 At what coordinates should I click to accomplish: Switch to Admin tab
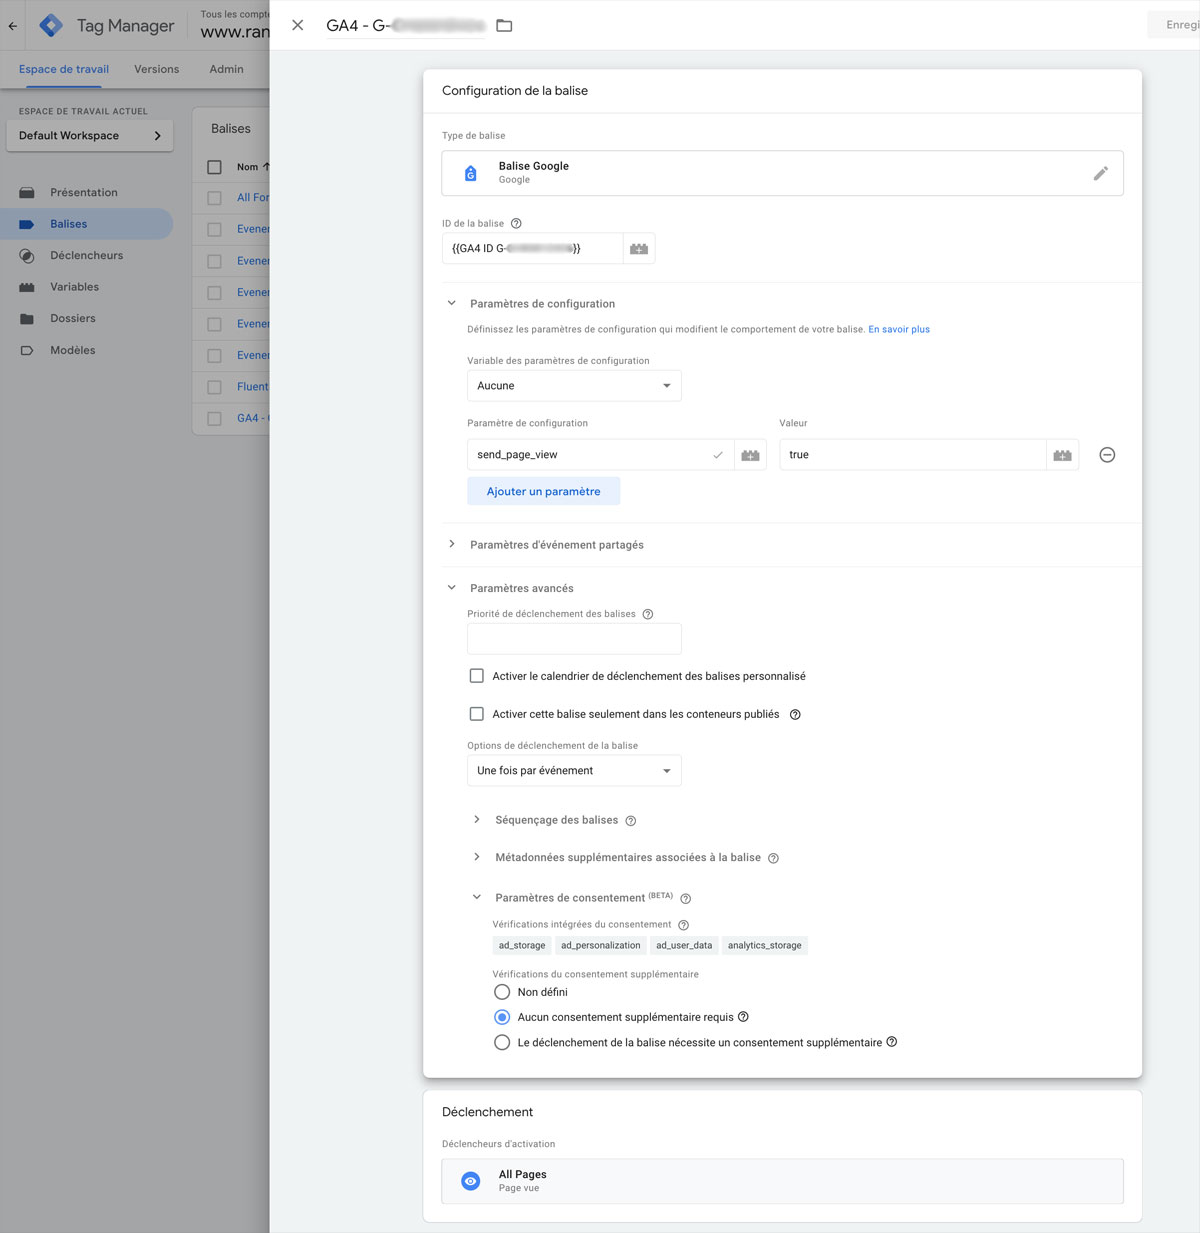[227, 69]
